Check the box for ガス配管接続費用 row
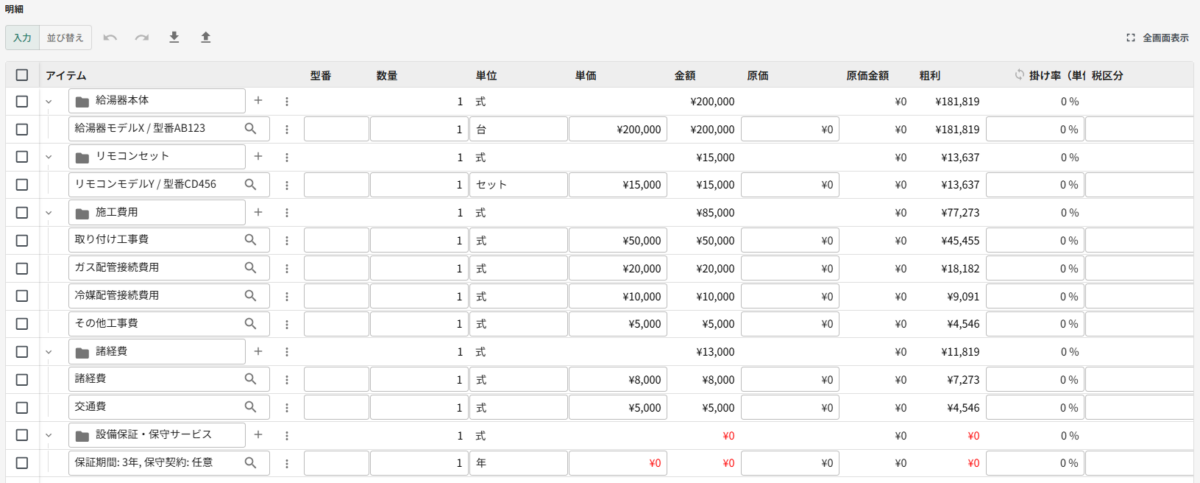Image resolution: width=1200 pixels, height=483 pixels. [x=22, y=268]
